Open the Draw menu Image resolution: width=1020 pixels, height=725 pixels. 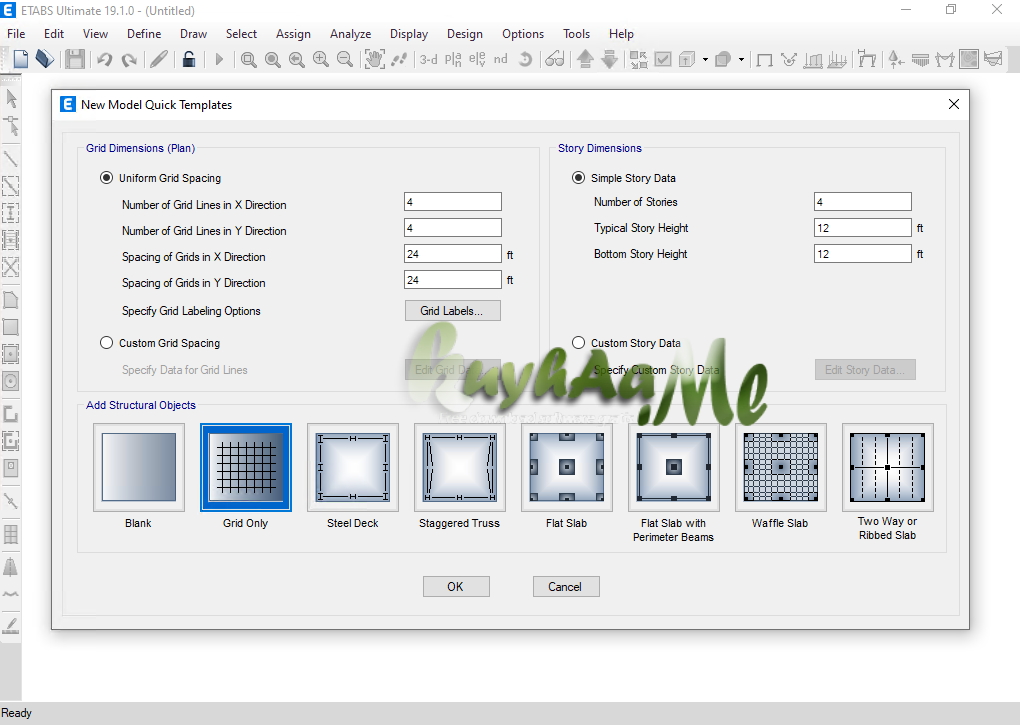point(193,34)
